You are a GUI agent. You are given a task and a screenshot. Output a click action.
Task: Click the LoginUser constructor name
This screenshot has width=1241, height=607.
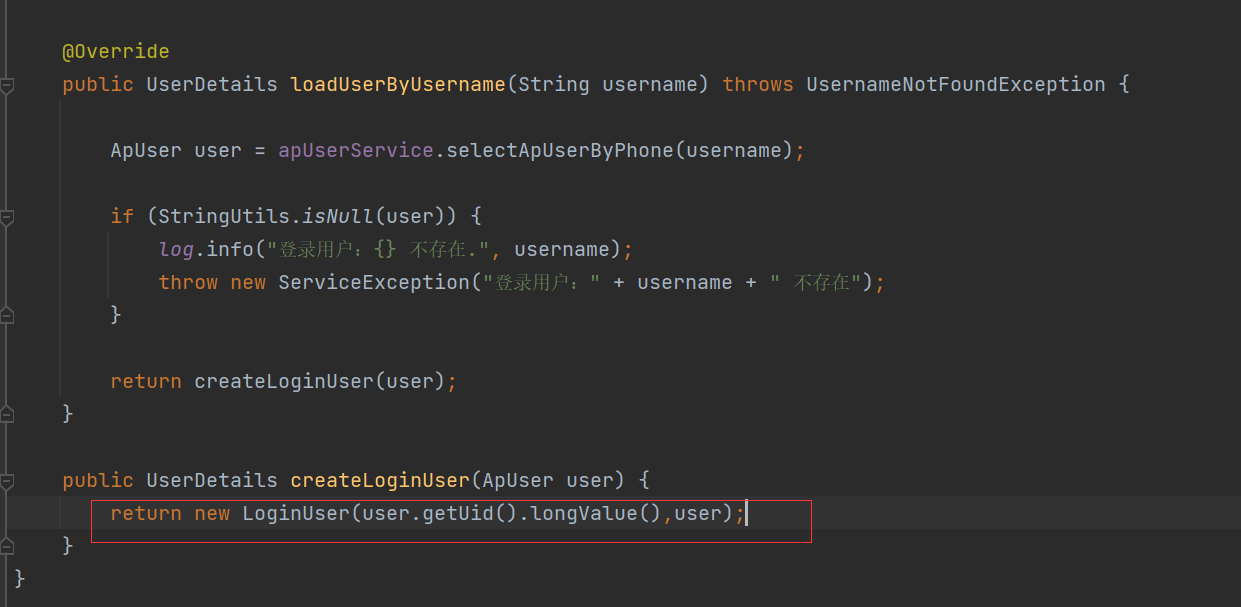coord(295,513)
